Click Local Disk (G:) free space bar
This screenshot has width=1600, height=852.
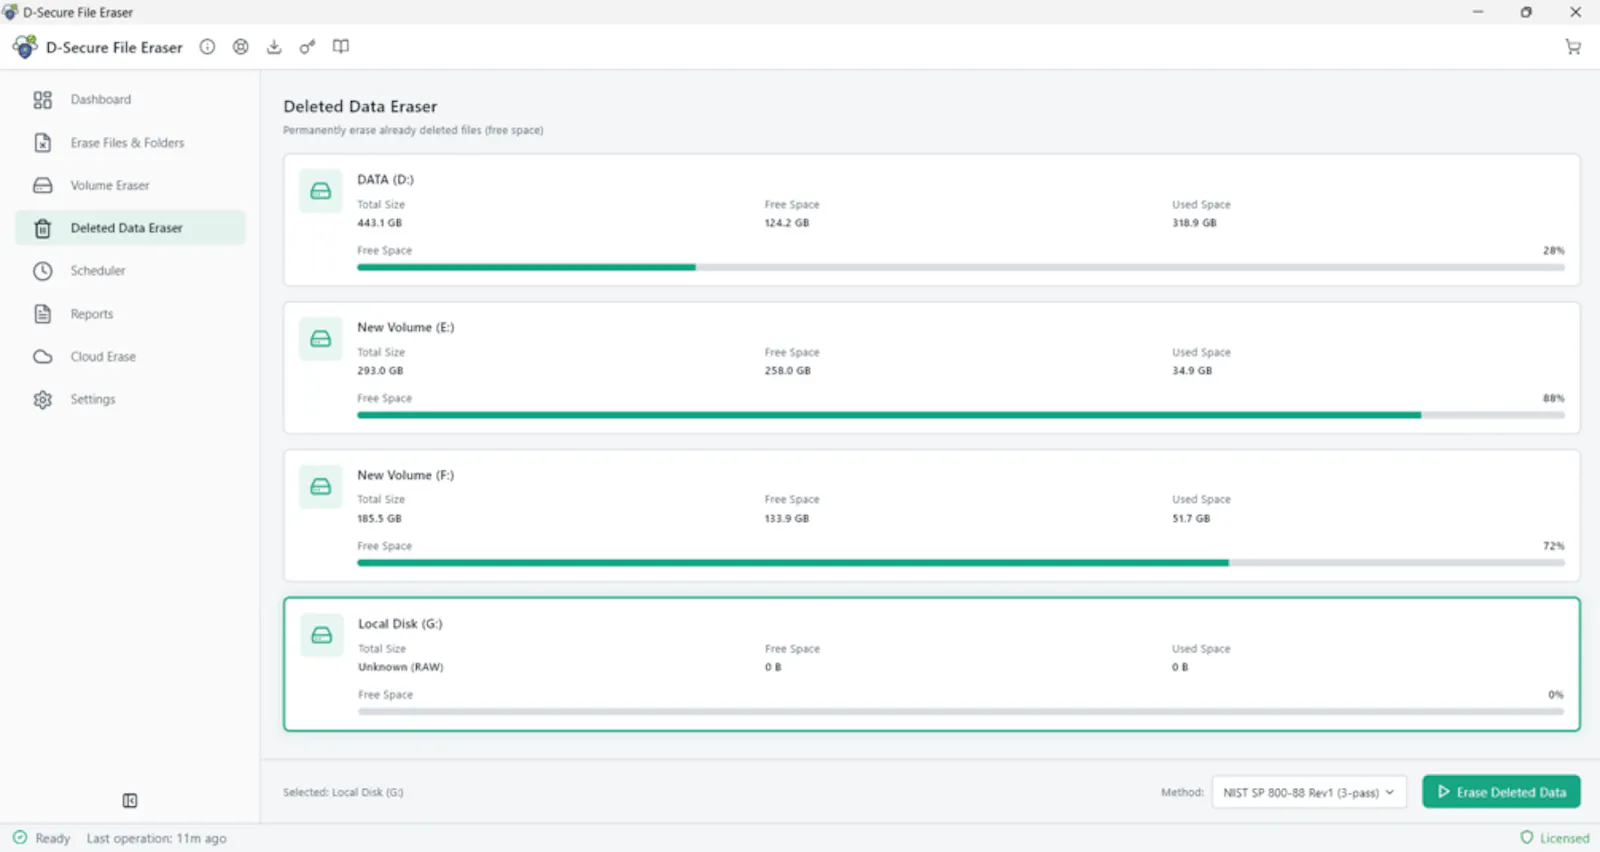[960, 711]
